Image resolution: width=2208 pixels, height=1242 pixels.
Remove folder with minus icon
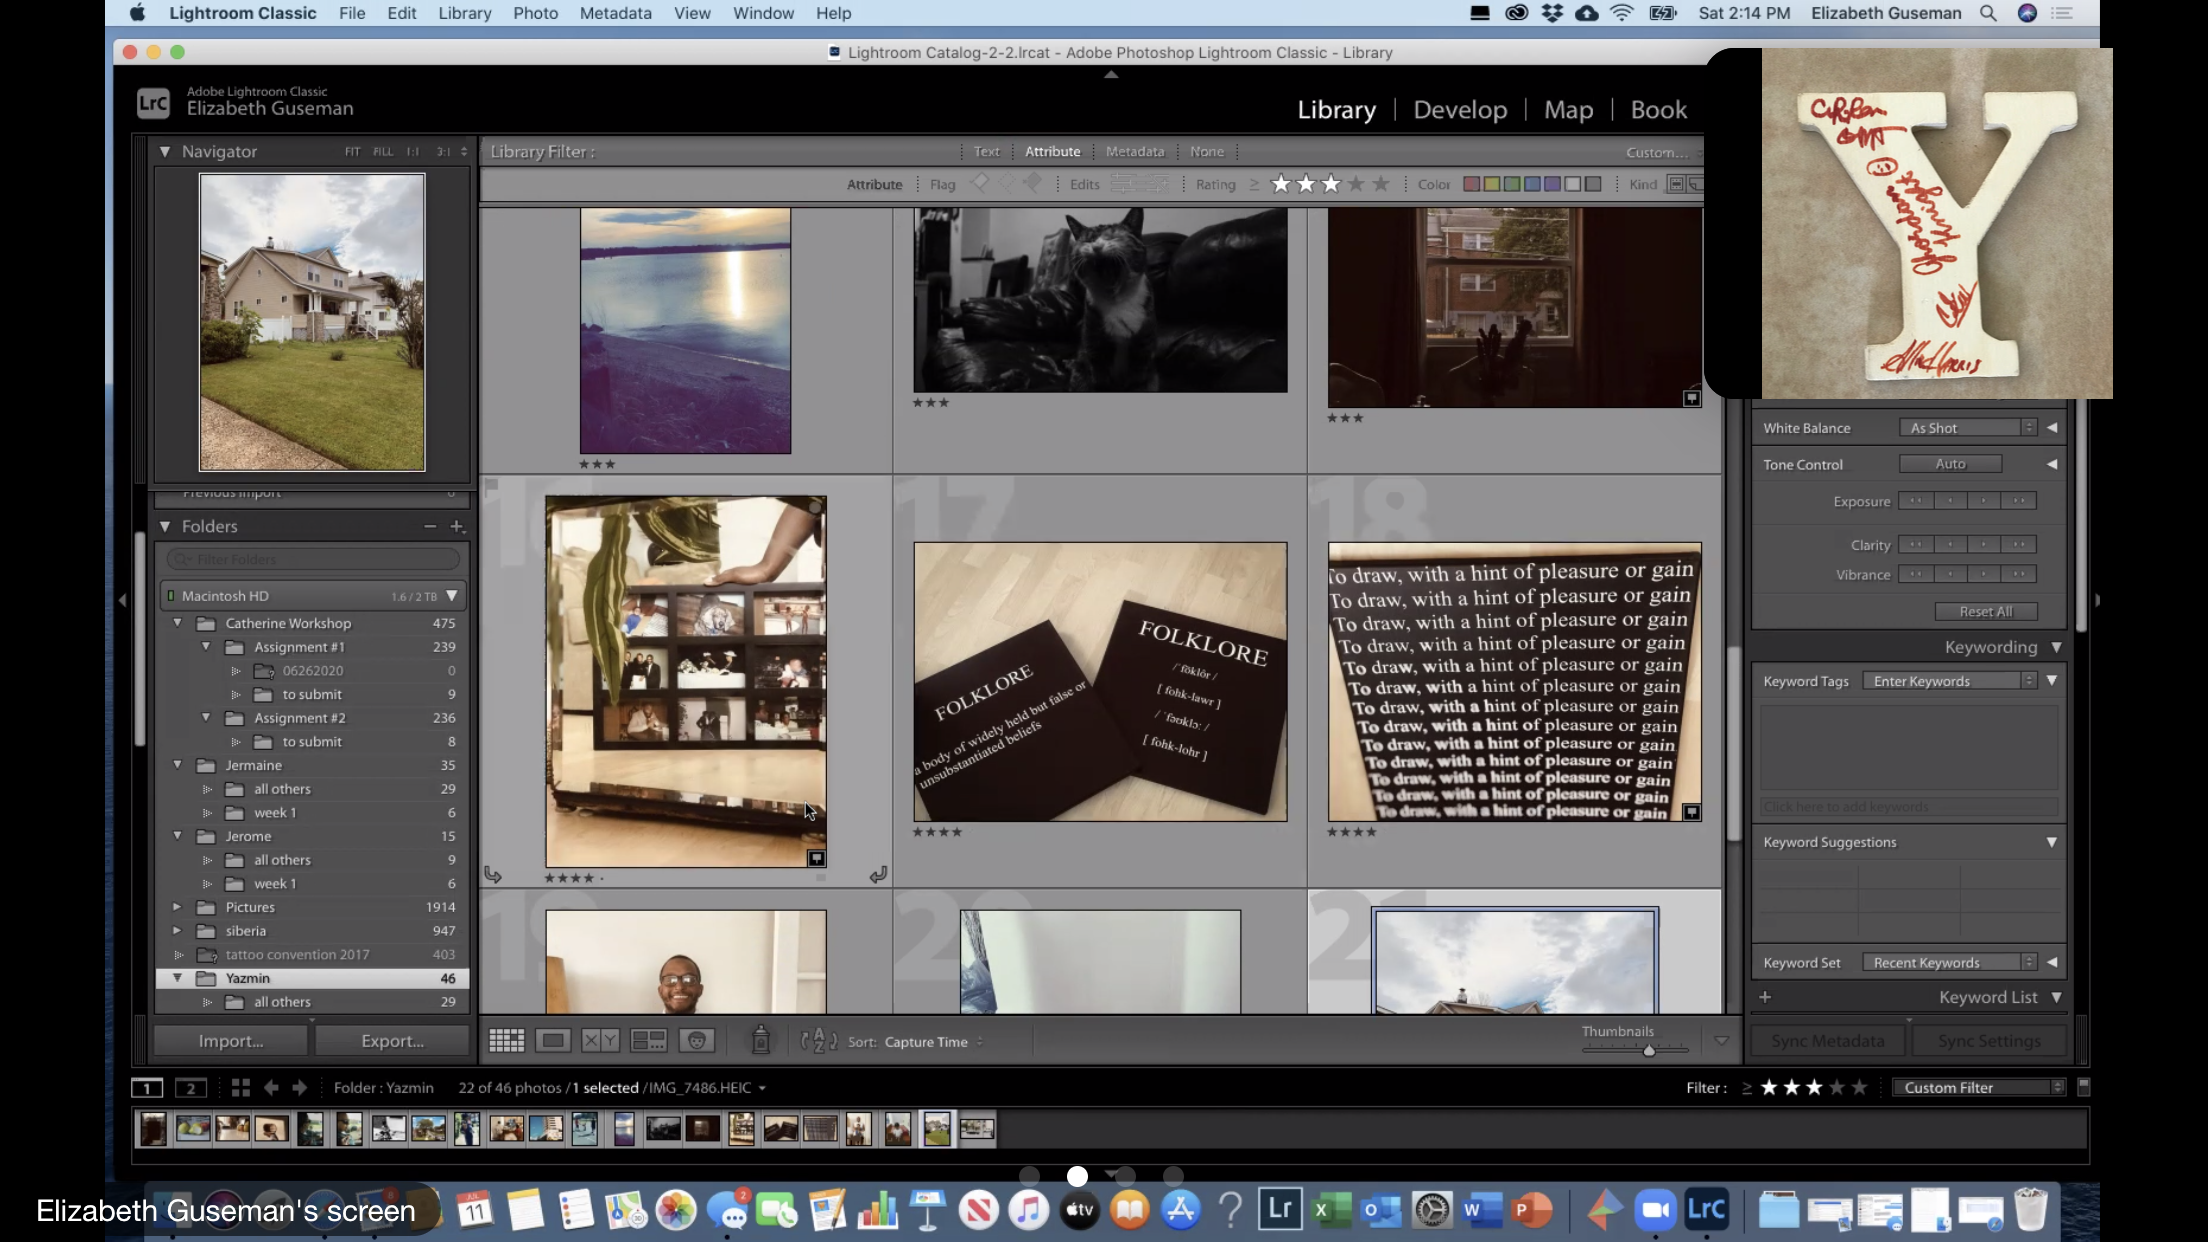[430, 526]
